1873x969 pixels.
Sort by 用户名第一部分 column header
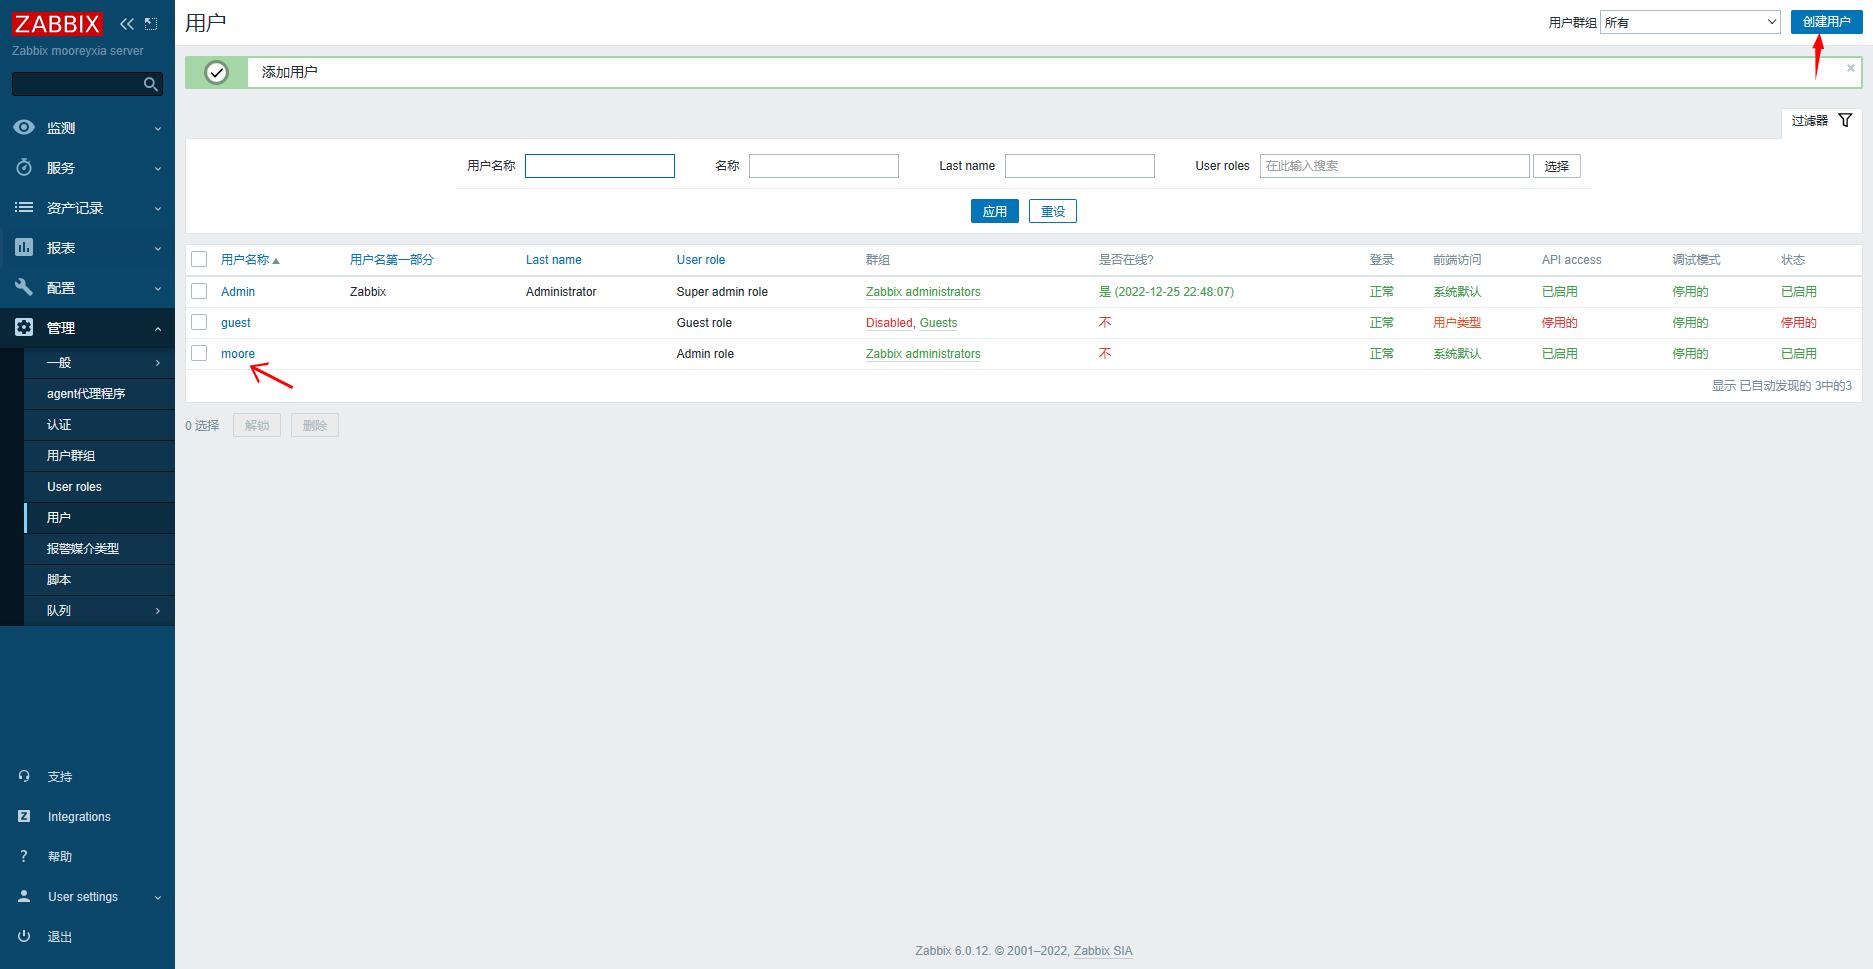pyautogui.click(x=392, y=260)
